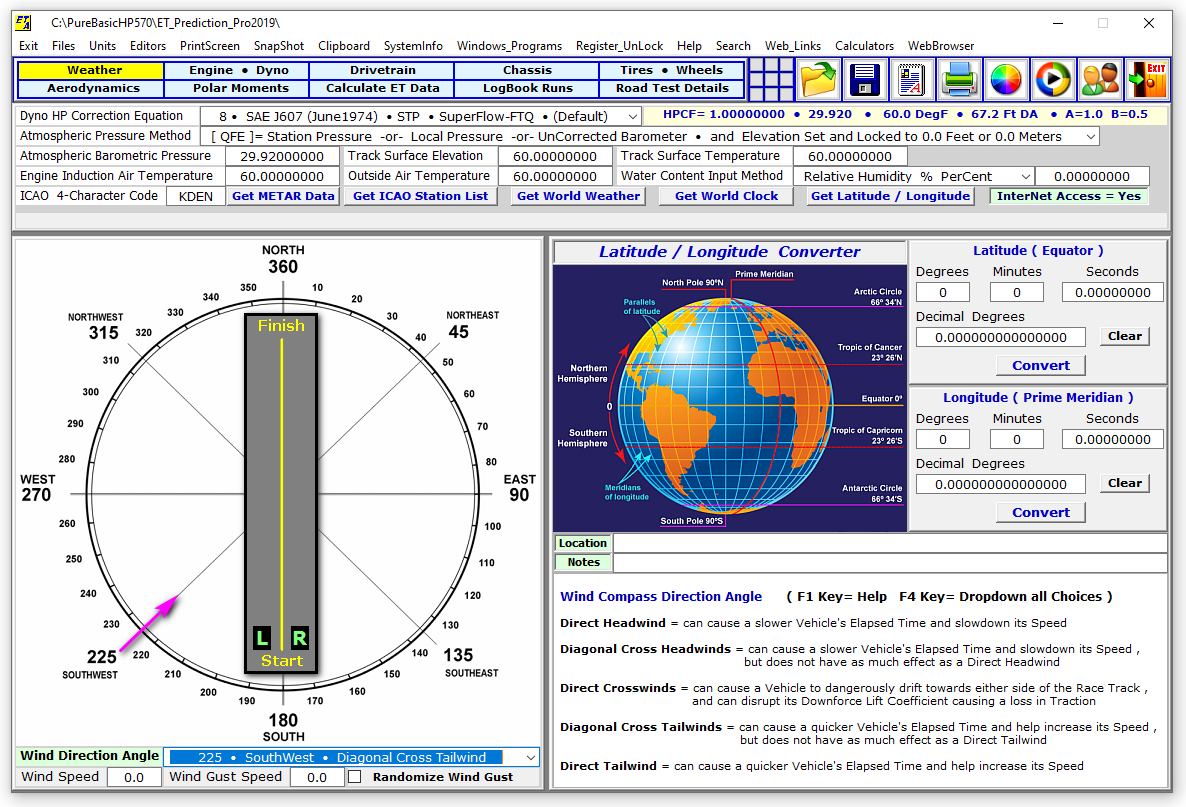Viewport: 1186px width, 807px height.
Task: Open the SystemInfo menu
Action: pos(413,45)
